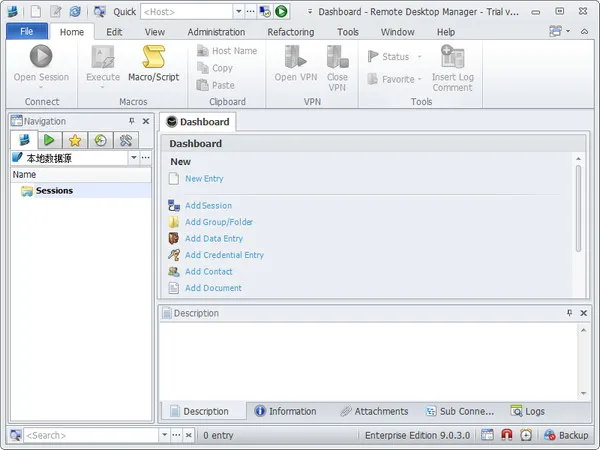Click the Dashboard vertical scrollbar
The width and height of the screenshot is (600, 450).
click(x=578, y=209)
